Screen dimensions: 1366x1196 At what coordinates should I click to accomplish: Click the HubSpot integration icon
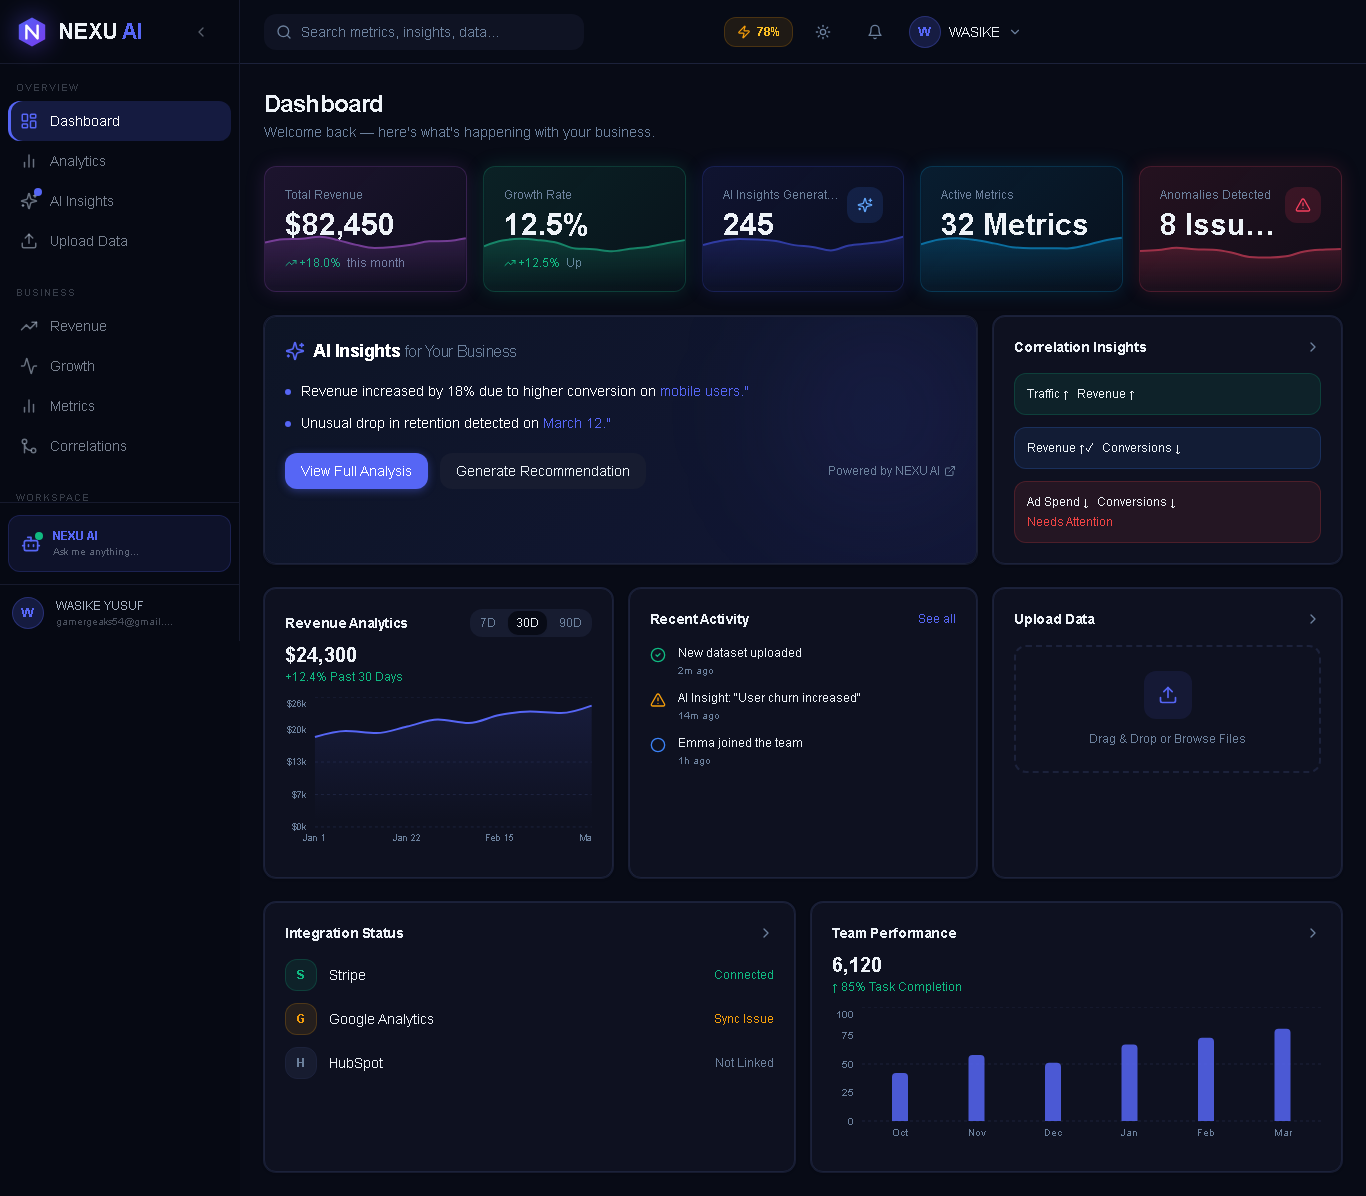[x=301, y=1063]
